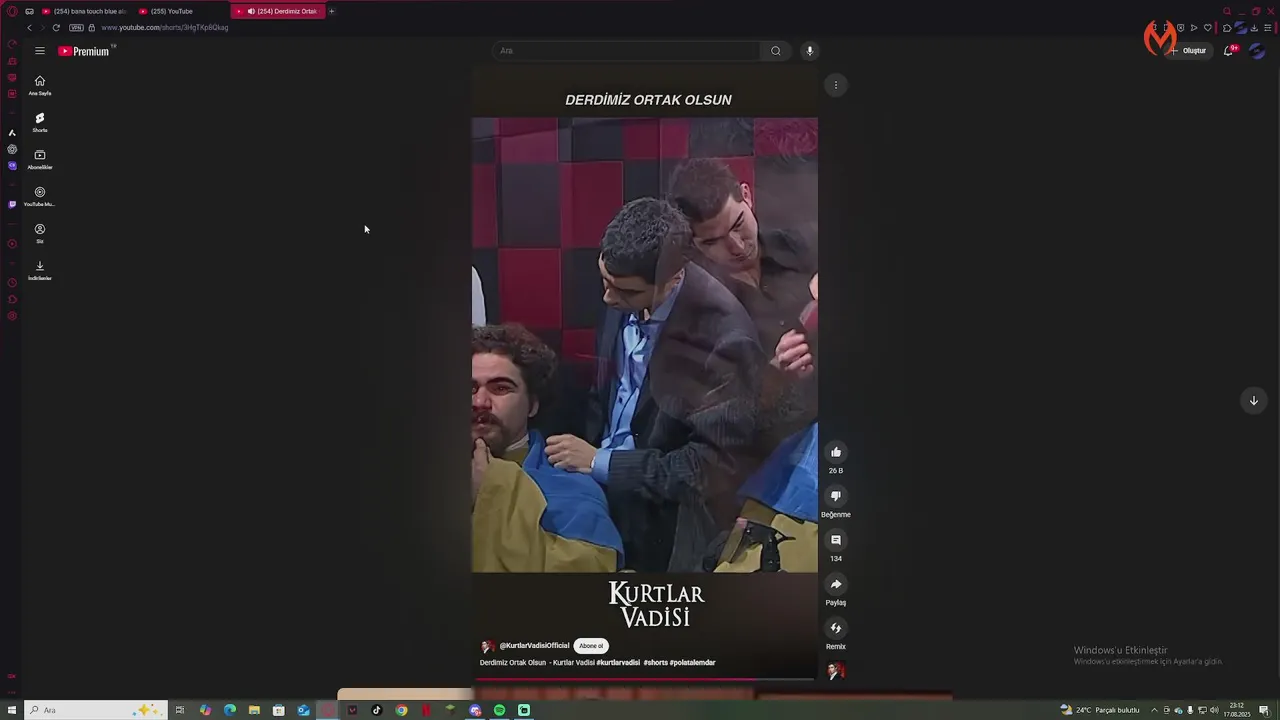
Task: Click the Windows taskbar search box
Action: pyautogui.click(x=94, y=710)
